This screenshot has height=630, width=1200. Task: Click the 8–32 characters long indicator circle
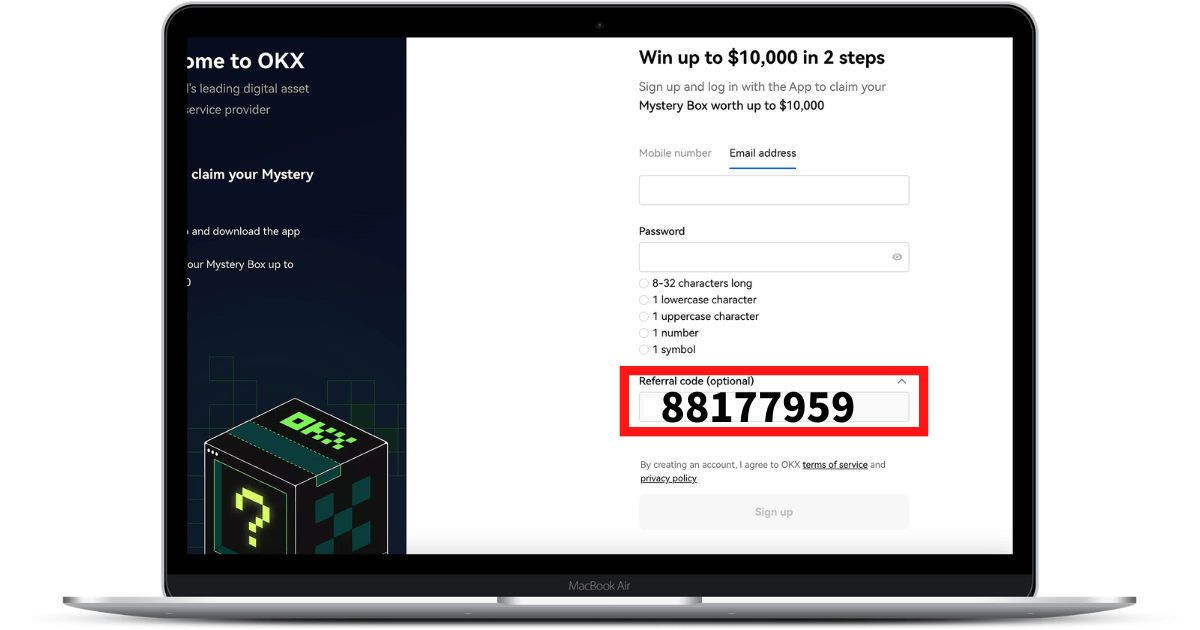[x=644, y=283]
